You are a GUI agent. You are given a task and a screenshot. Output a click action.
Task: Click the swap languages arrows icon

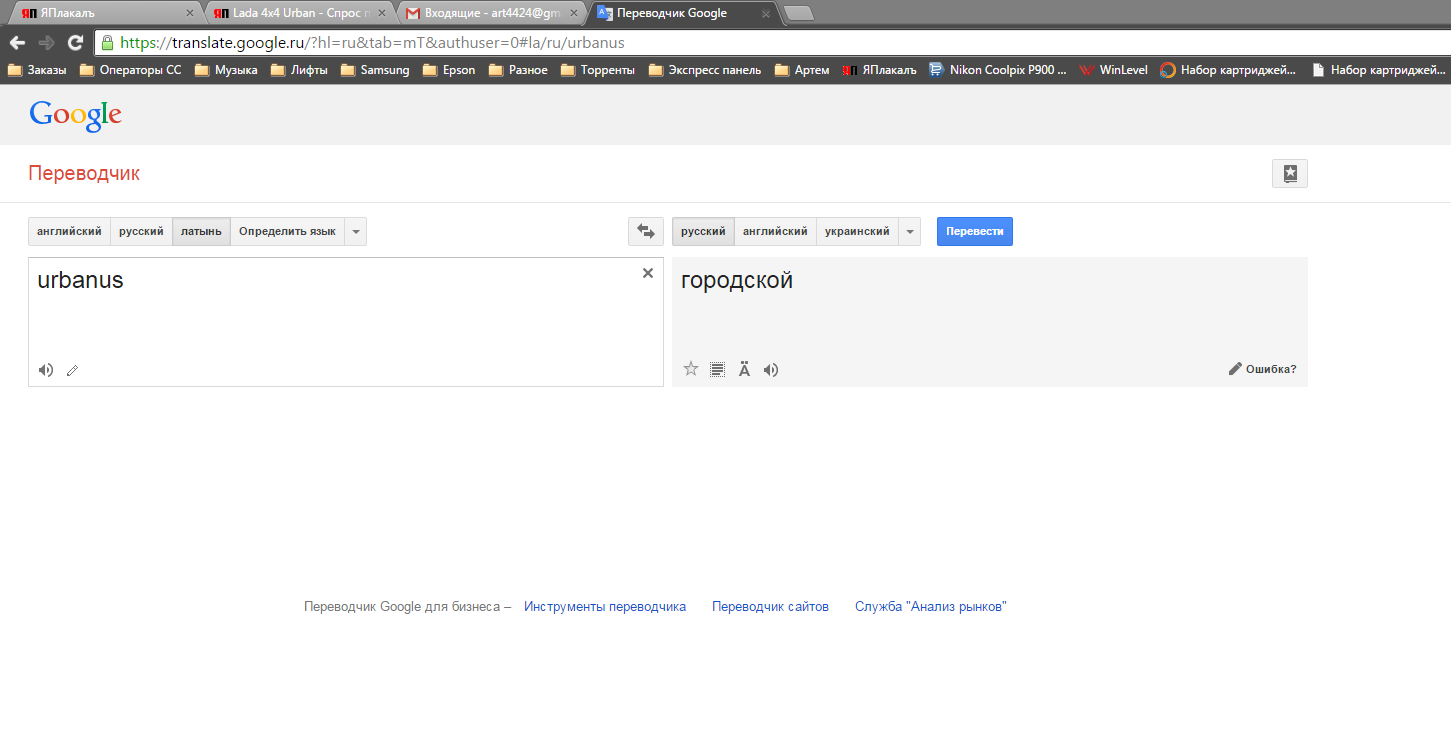tap(646, 232)
